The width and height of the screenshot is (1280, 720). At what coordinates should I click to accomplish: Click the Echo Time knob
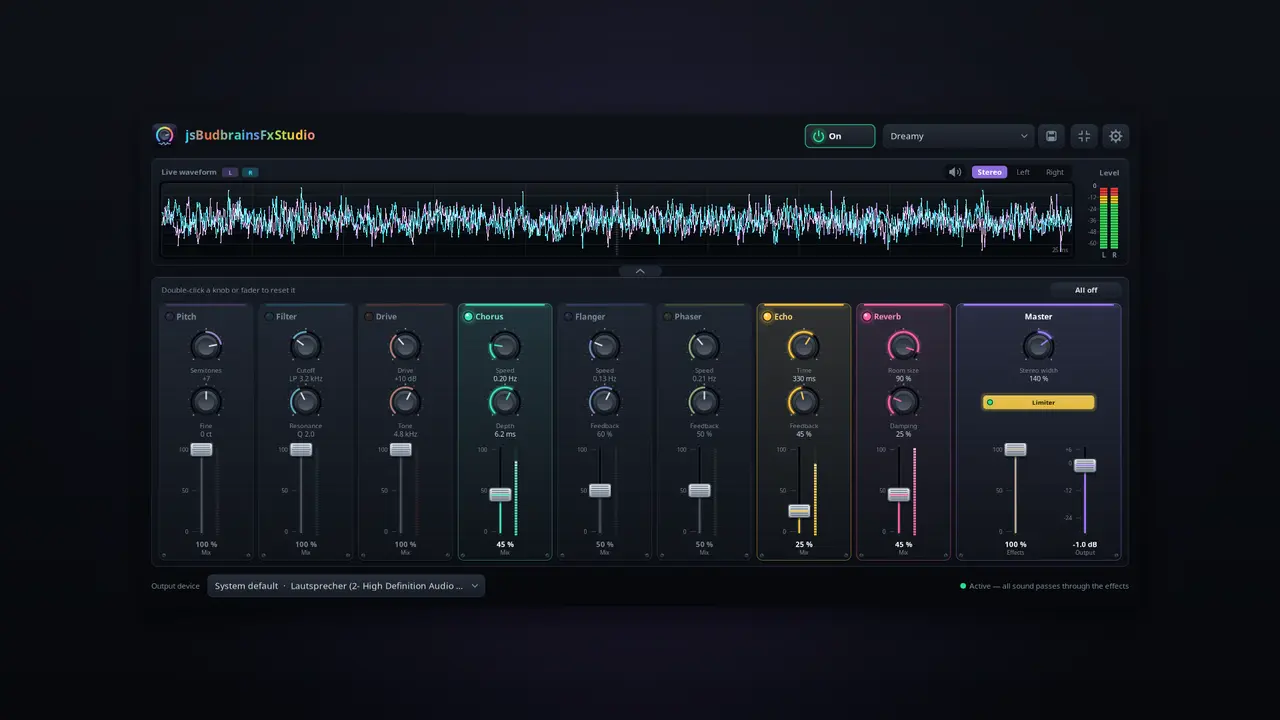coord(804,347)
